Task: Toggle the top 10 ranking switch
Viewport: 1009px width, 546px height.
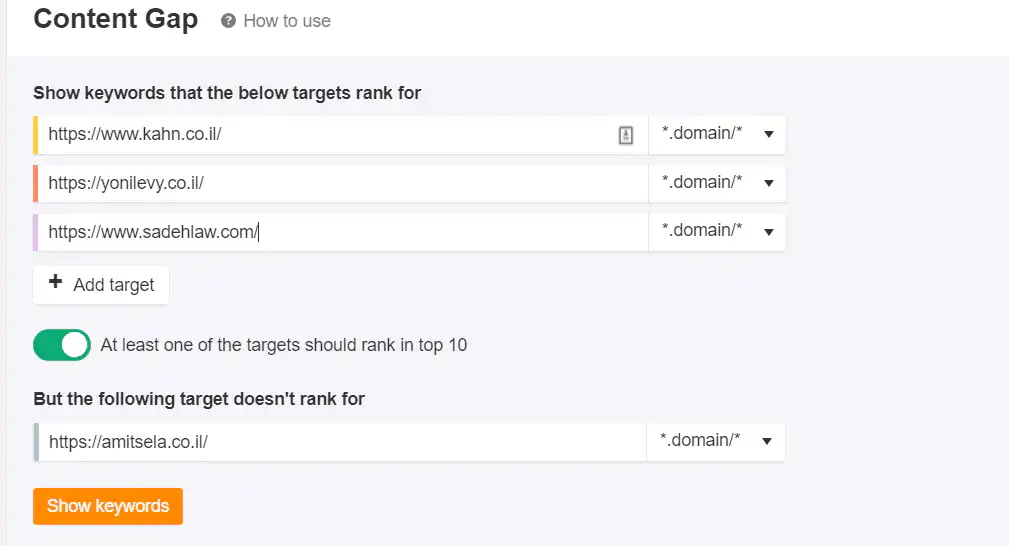Action: tap(62, 345)
